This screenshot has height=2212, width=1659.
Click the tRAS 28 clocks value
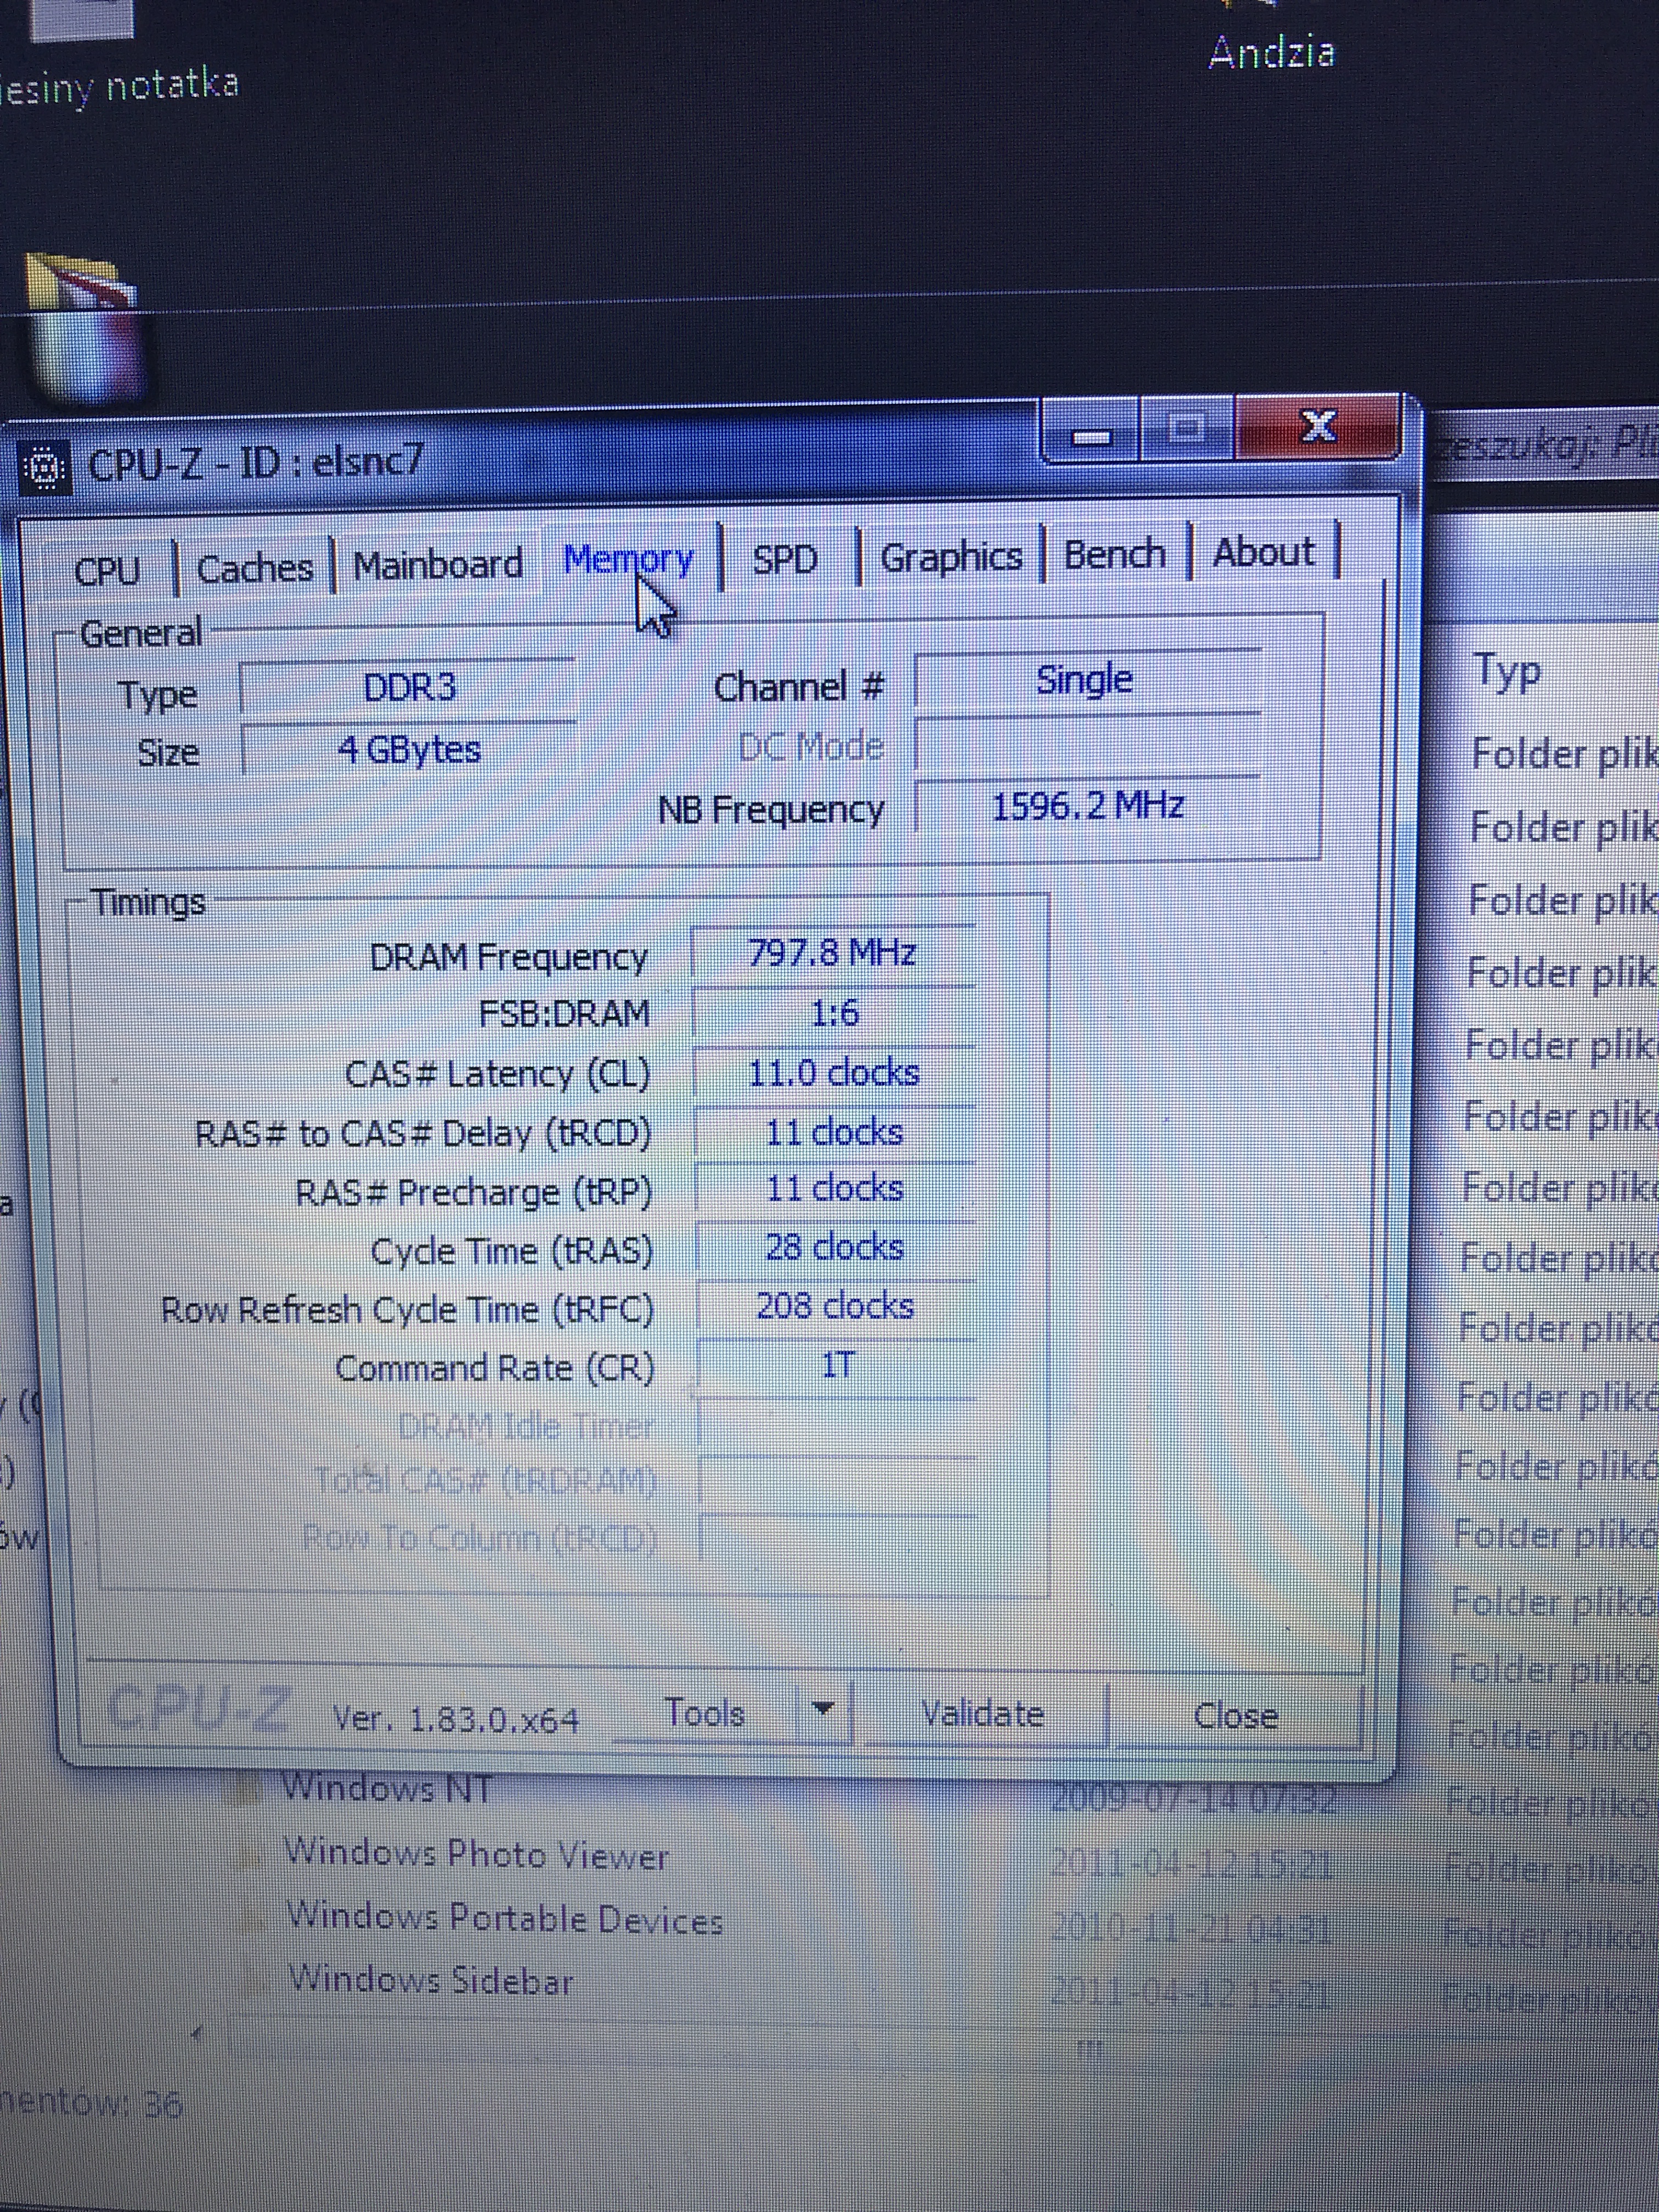(834, 1247)
